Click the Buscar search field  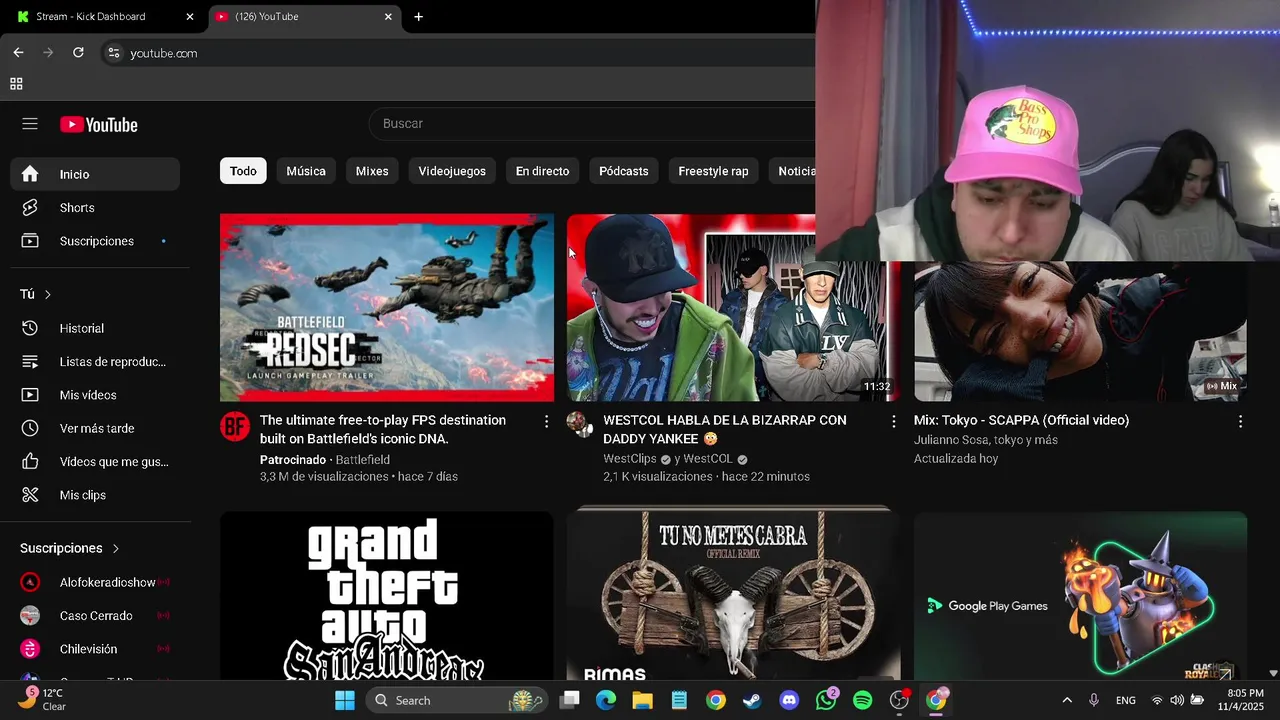pos(592,123)
